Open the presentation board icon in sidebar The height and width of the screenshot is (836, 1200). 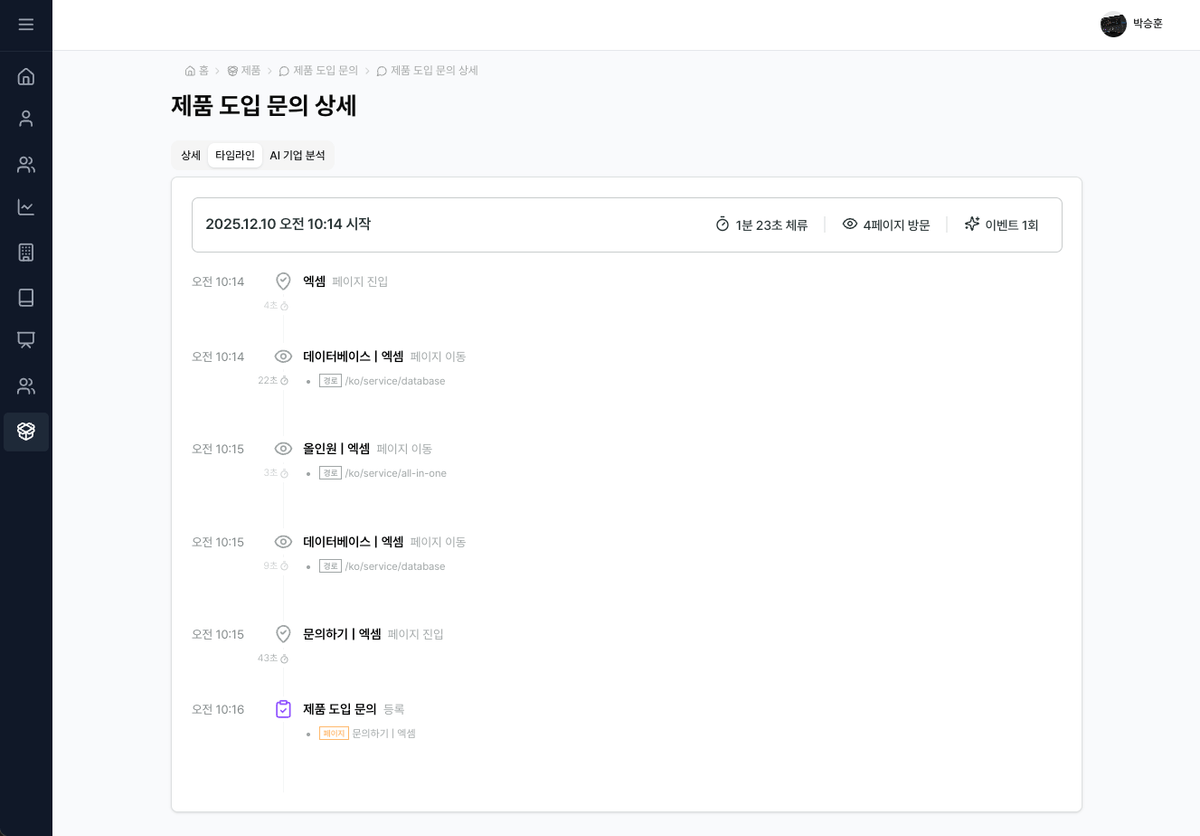point(26,341)
